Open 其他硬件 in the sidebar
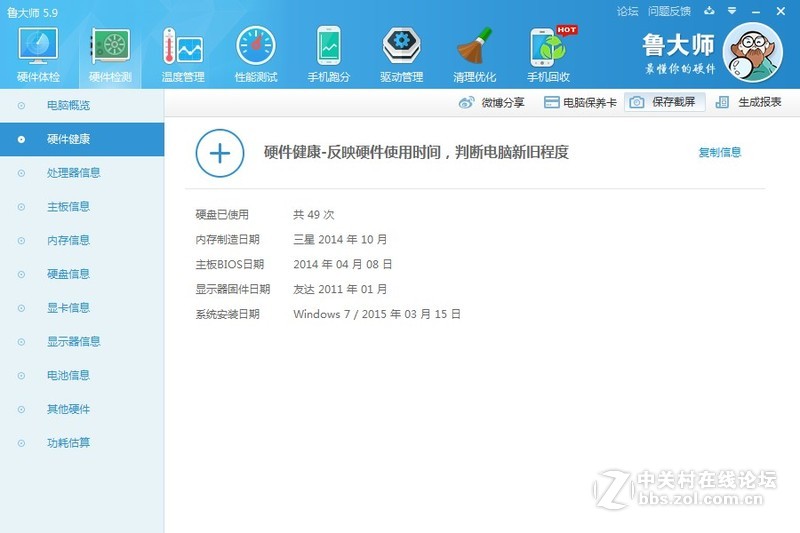This screenshot has width=800, height=533. [82, 409]
